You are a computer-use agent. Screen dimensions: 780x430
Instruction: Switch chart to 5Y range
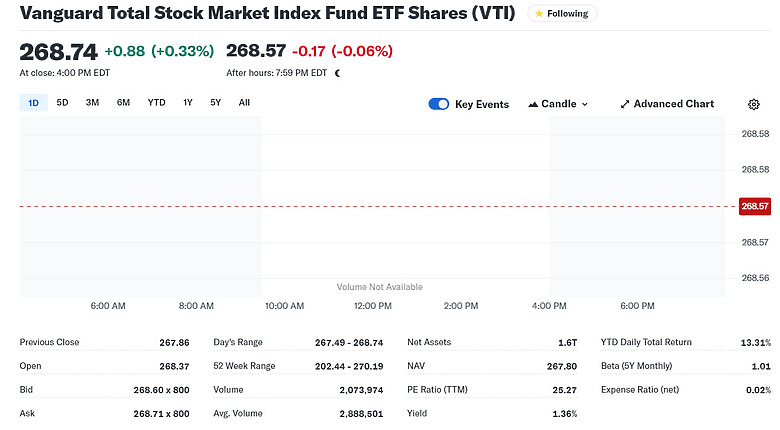pos(215,103)
